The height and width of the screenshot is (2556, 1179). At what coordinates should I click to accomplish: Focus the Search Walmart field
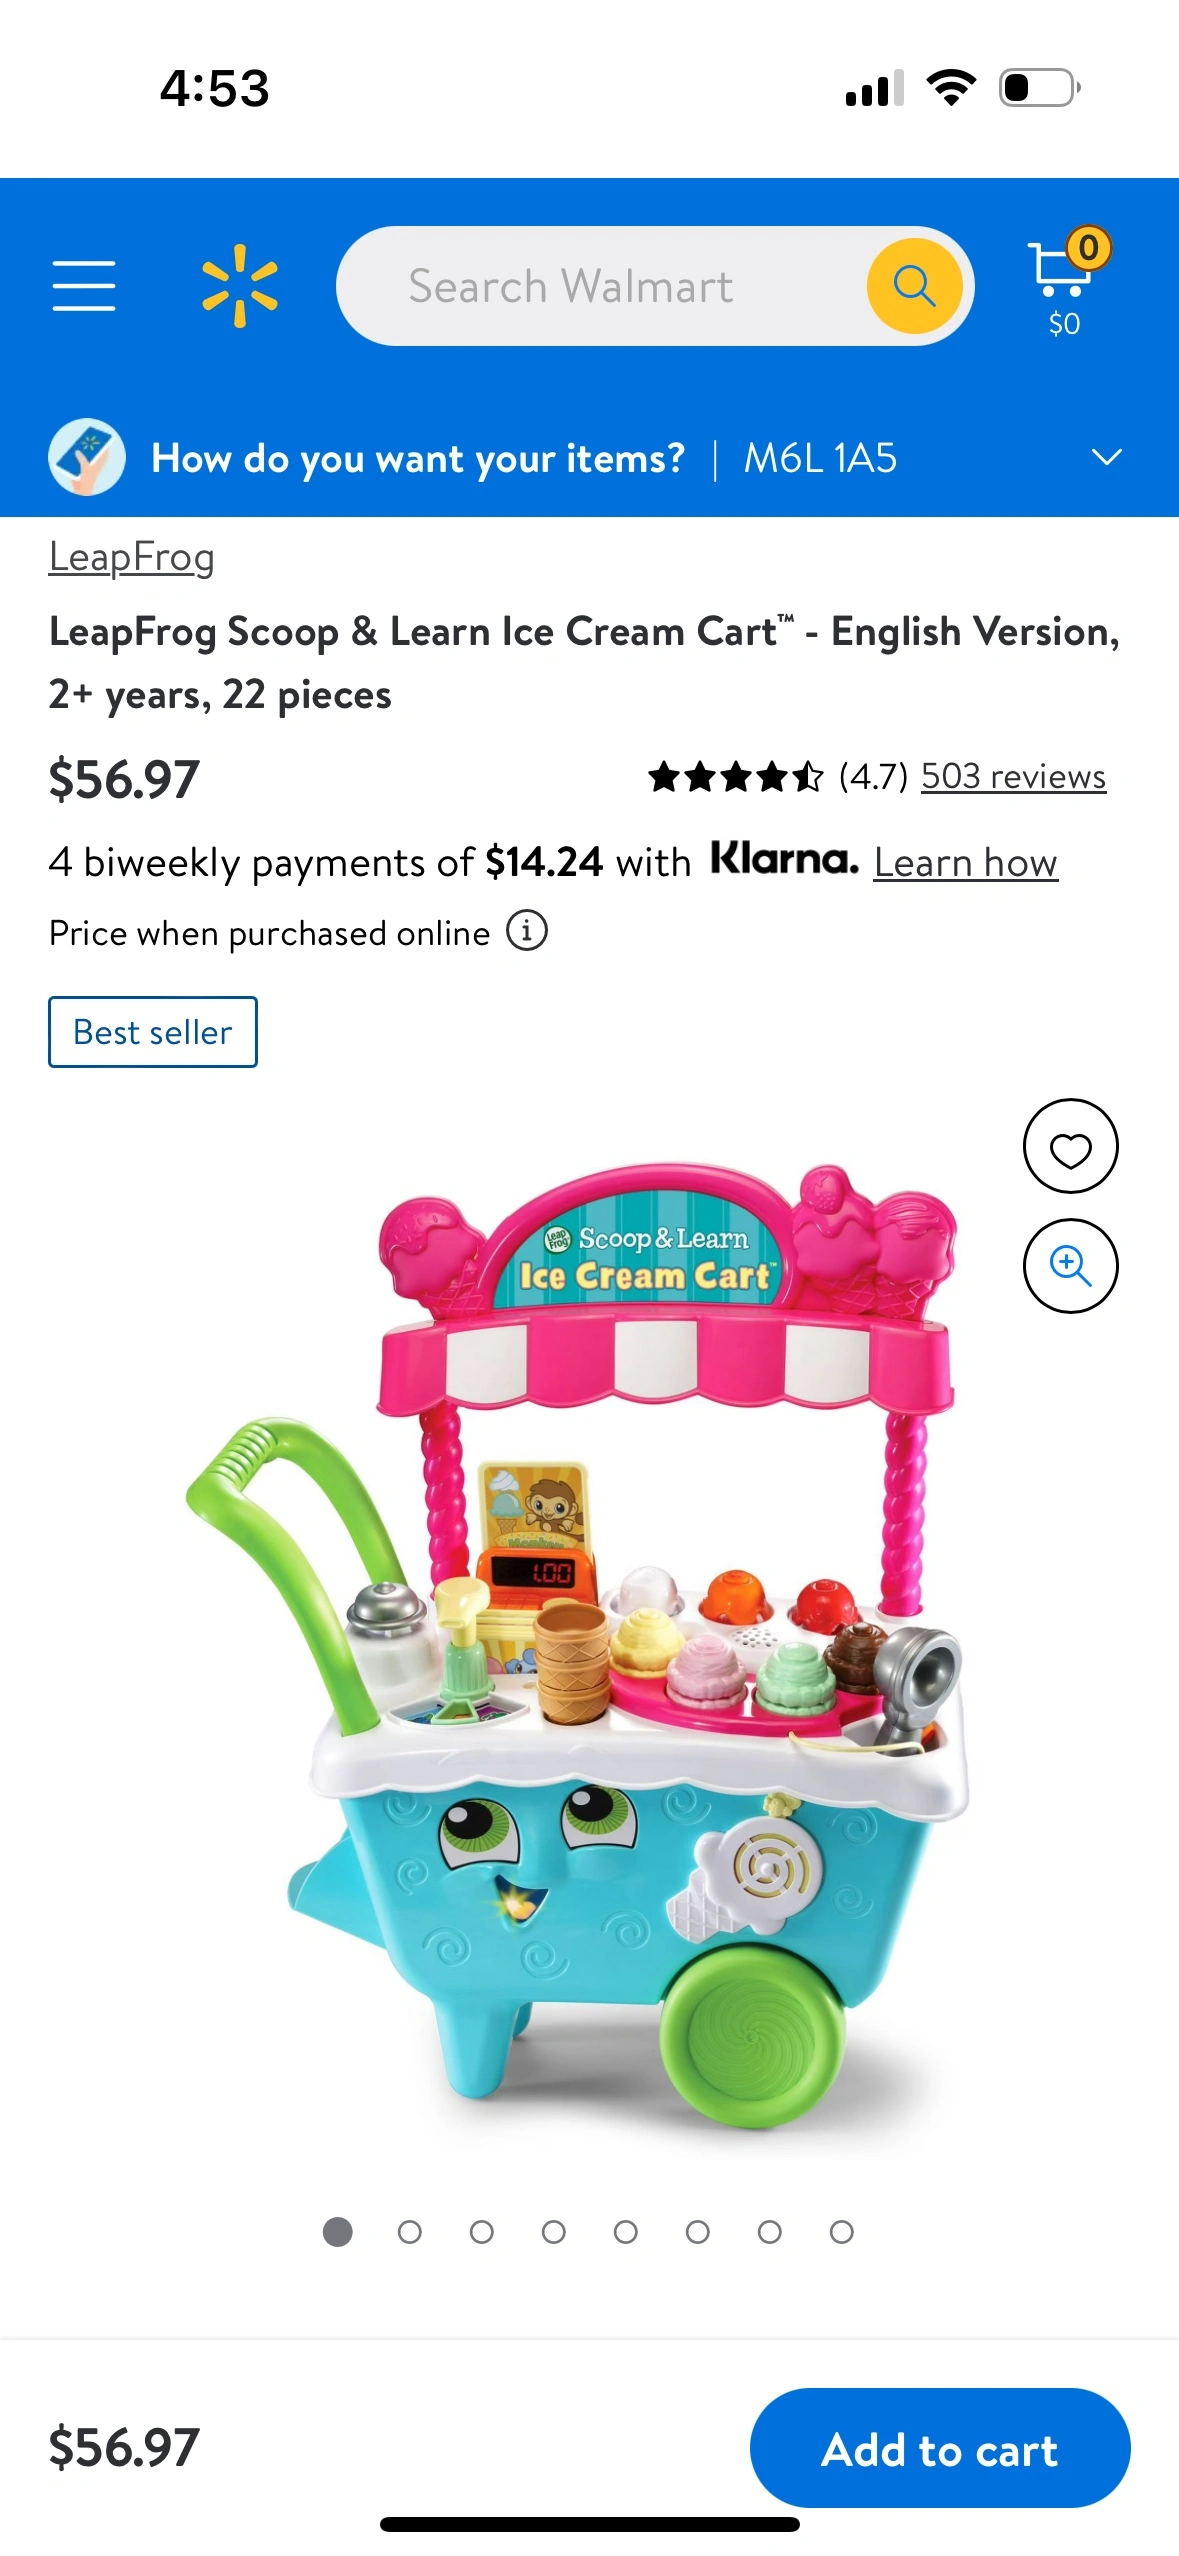pyautogui.click(x=602, y=286)
